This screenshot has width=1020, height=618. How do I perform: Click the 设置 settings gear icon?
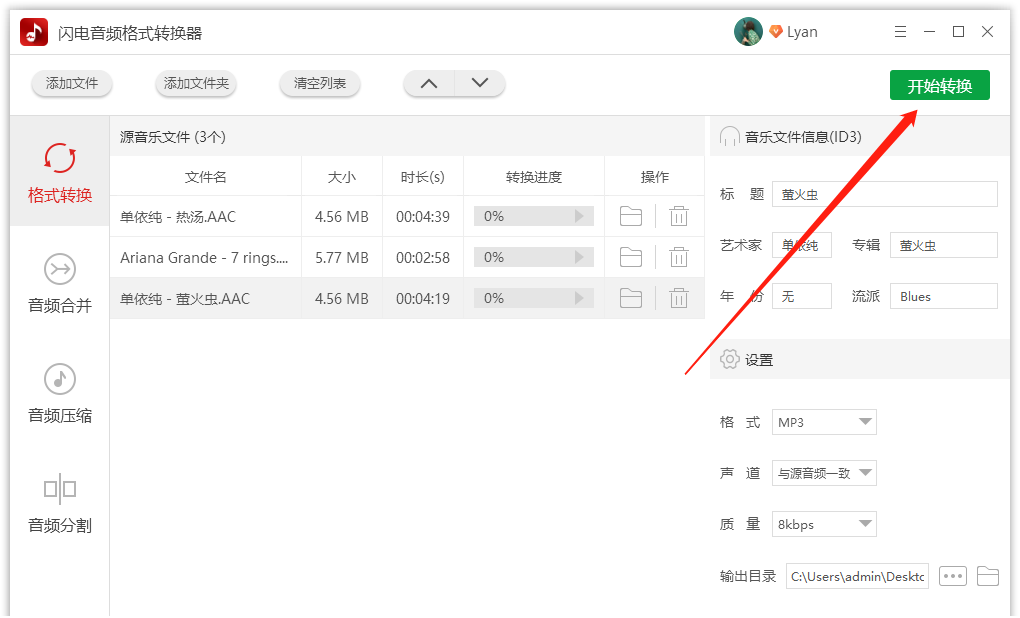tap(729, 359)
